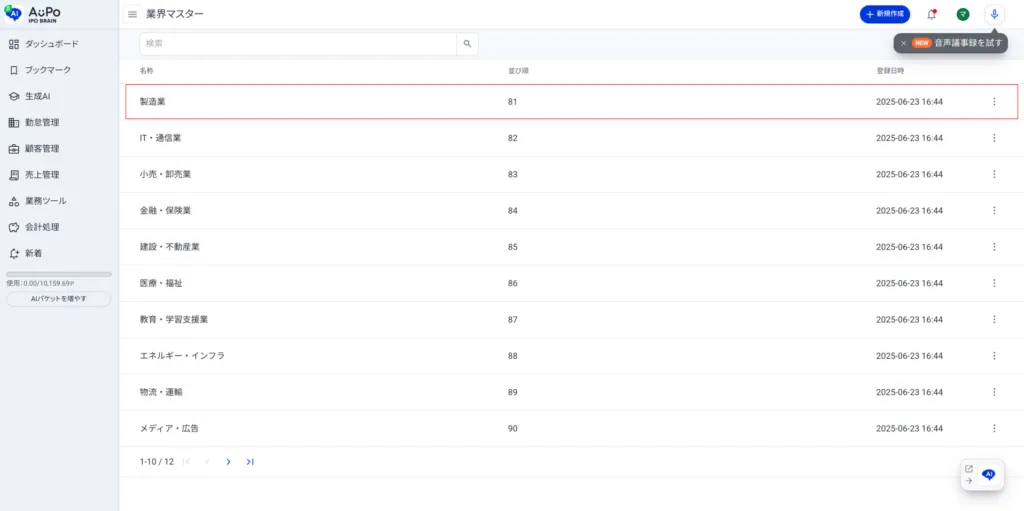Click the 新規作成 button
1024x511 pixels.
(x=885, y=14)
